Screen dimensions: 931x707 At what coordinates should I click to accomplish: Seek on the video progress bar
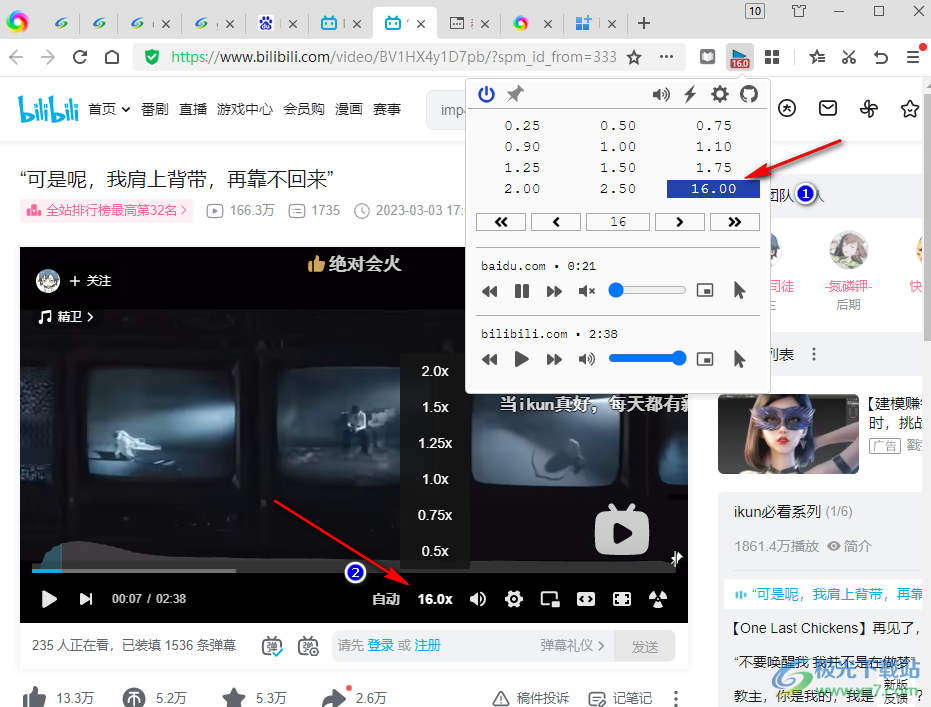click(x=354, y=570)
